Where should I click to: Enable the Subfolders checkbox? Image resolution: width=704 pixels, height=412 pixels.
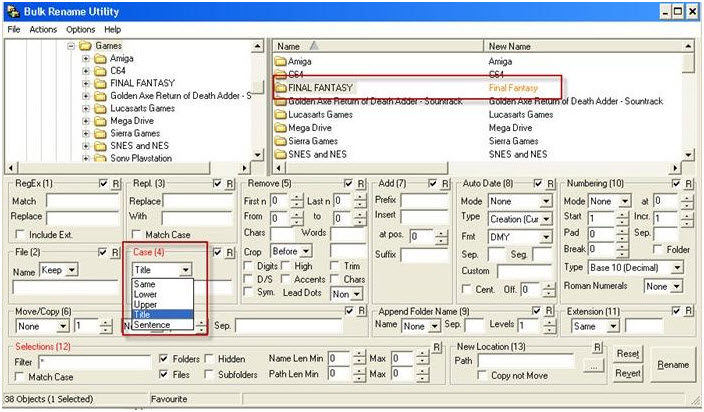(x=209, y=374)
